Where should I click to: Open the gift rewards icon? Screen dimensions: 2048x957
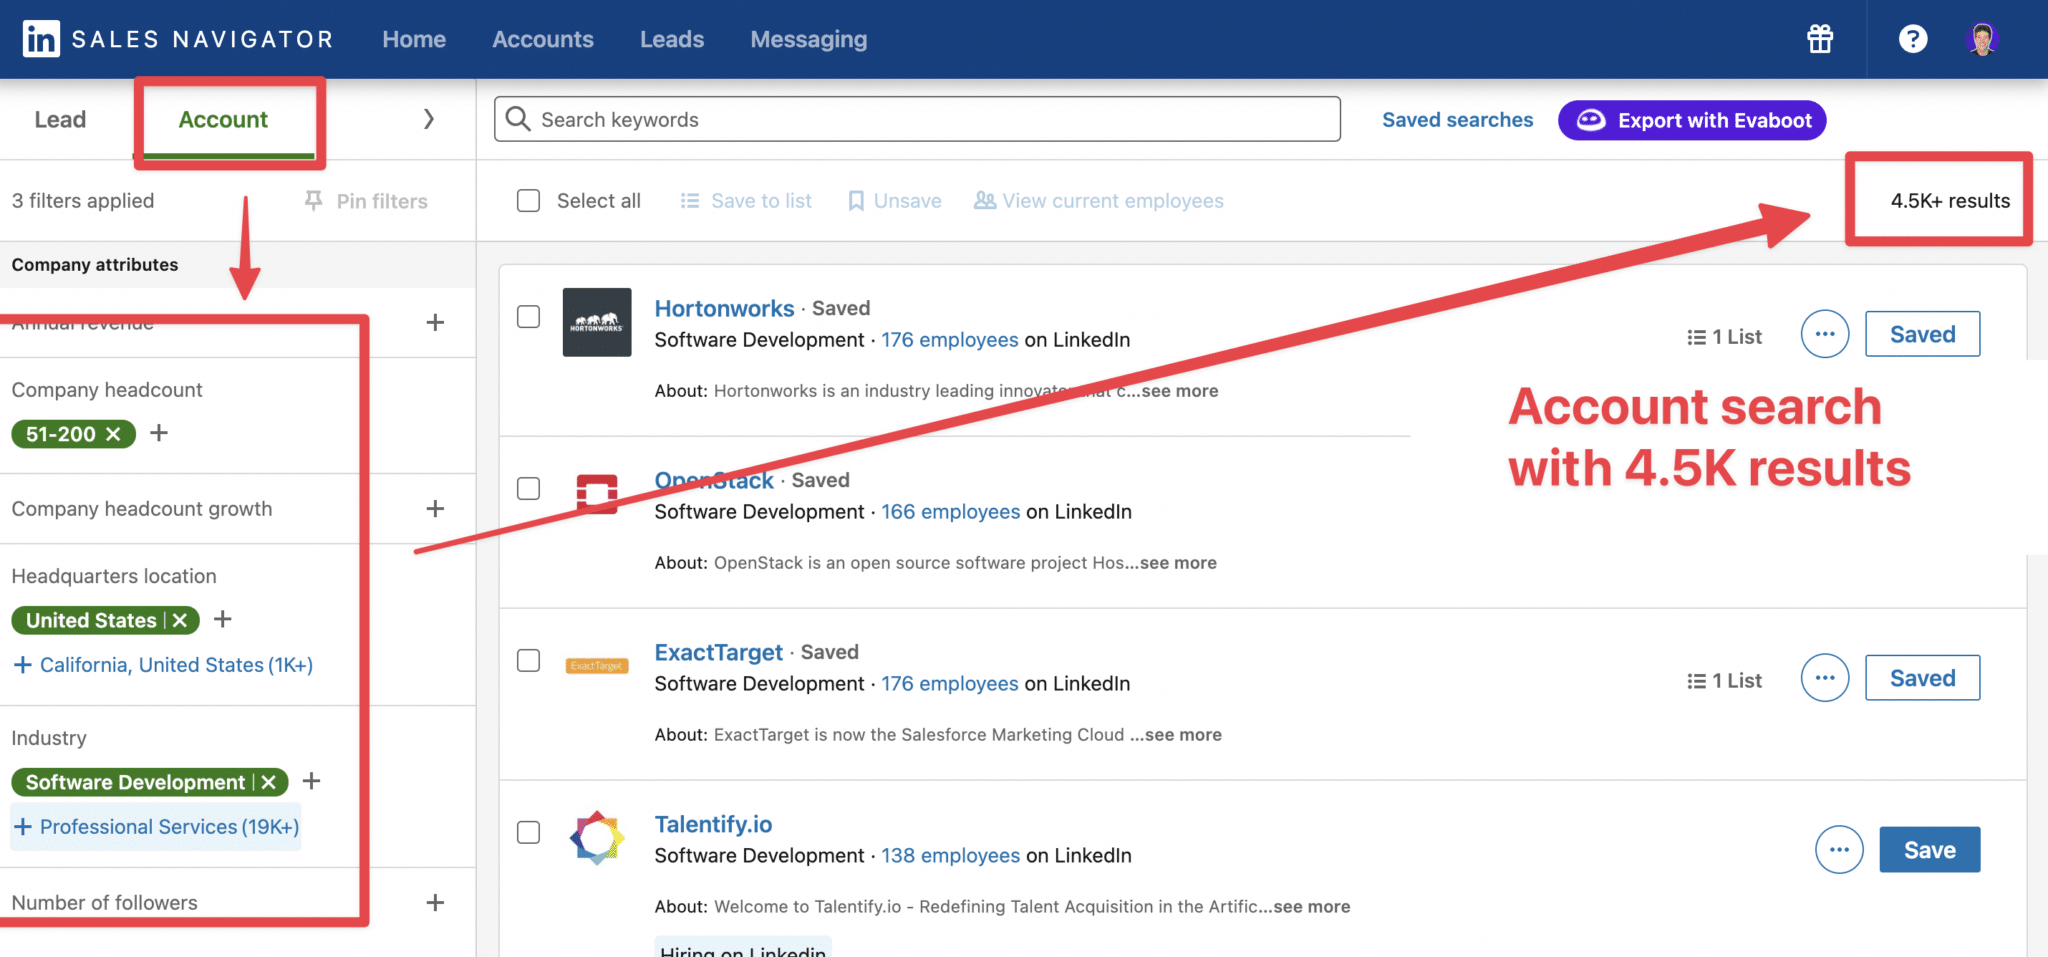click(x=1820, y=39)
